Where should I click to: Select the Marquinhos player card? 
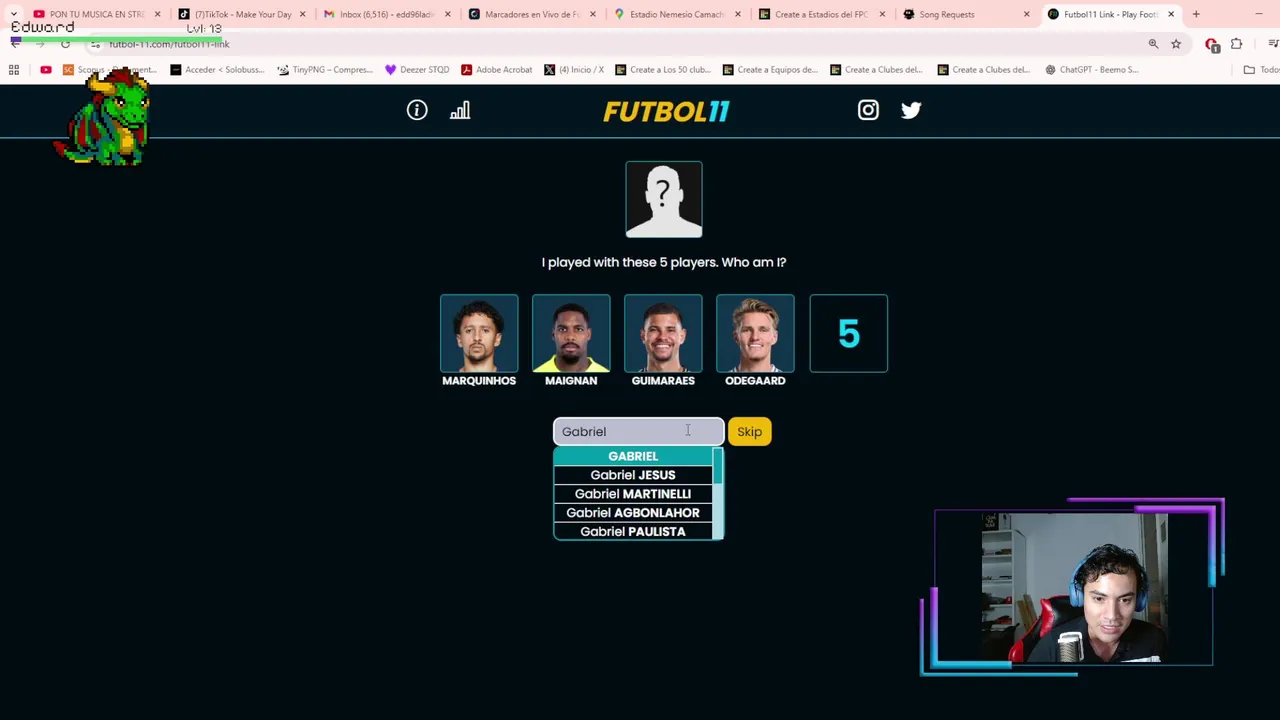479,340
